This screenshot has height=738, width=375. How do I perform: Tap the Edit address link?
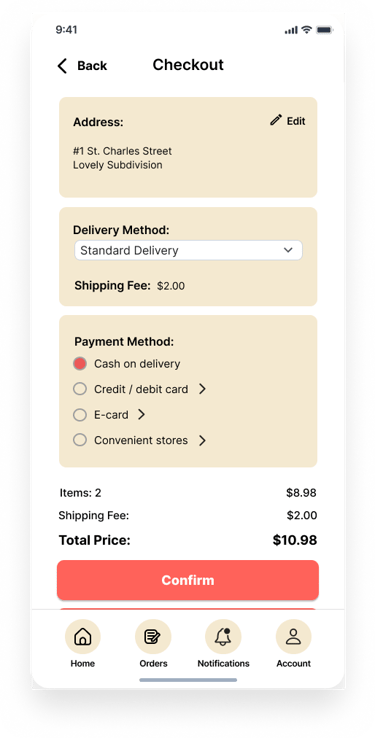click(296, 121)
